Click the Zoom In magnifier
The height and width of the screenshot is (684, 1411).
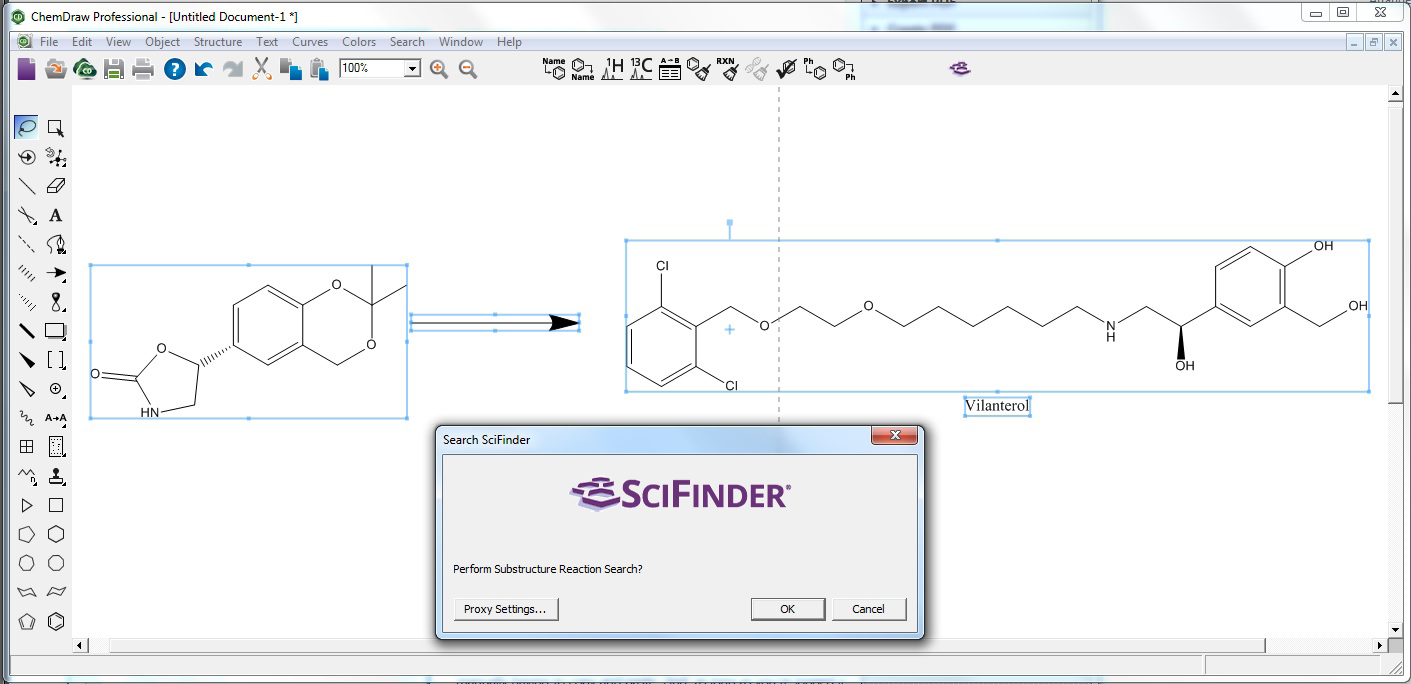pos(438,68)
